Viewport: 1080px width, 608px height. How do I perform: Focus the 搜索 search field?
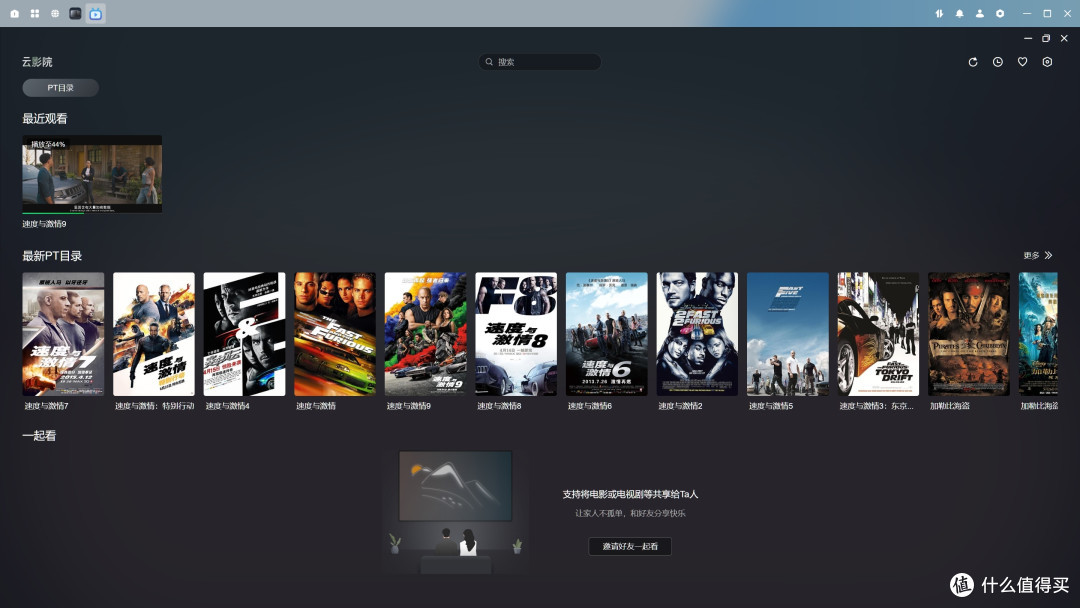pyautogui.click(x=540, y=62)
